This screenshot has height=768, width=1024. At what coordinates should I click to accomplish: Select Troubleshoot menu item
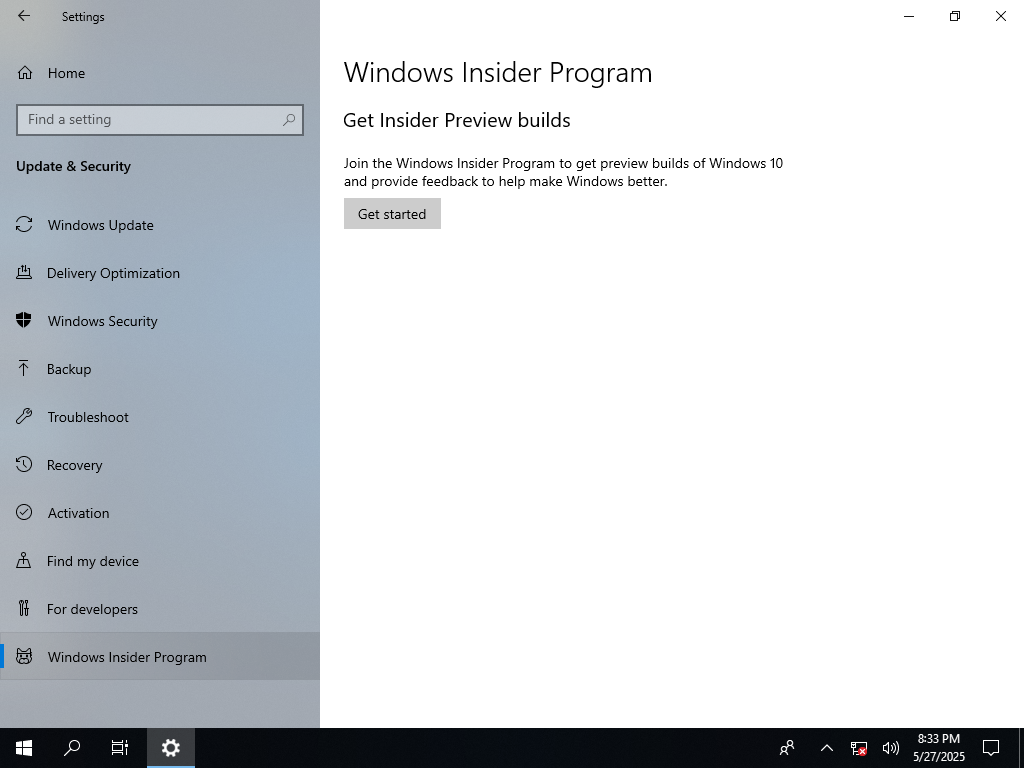[x=160, y=417]
